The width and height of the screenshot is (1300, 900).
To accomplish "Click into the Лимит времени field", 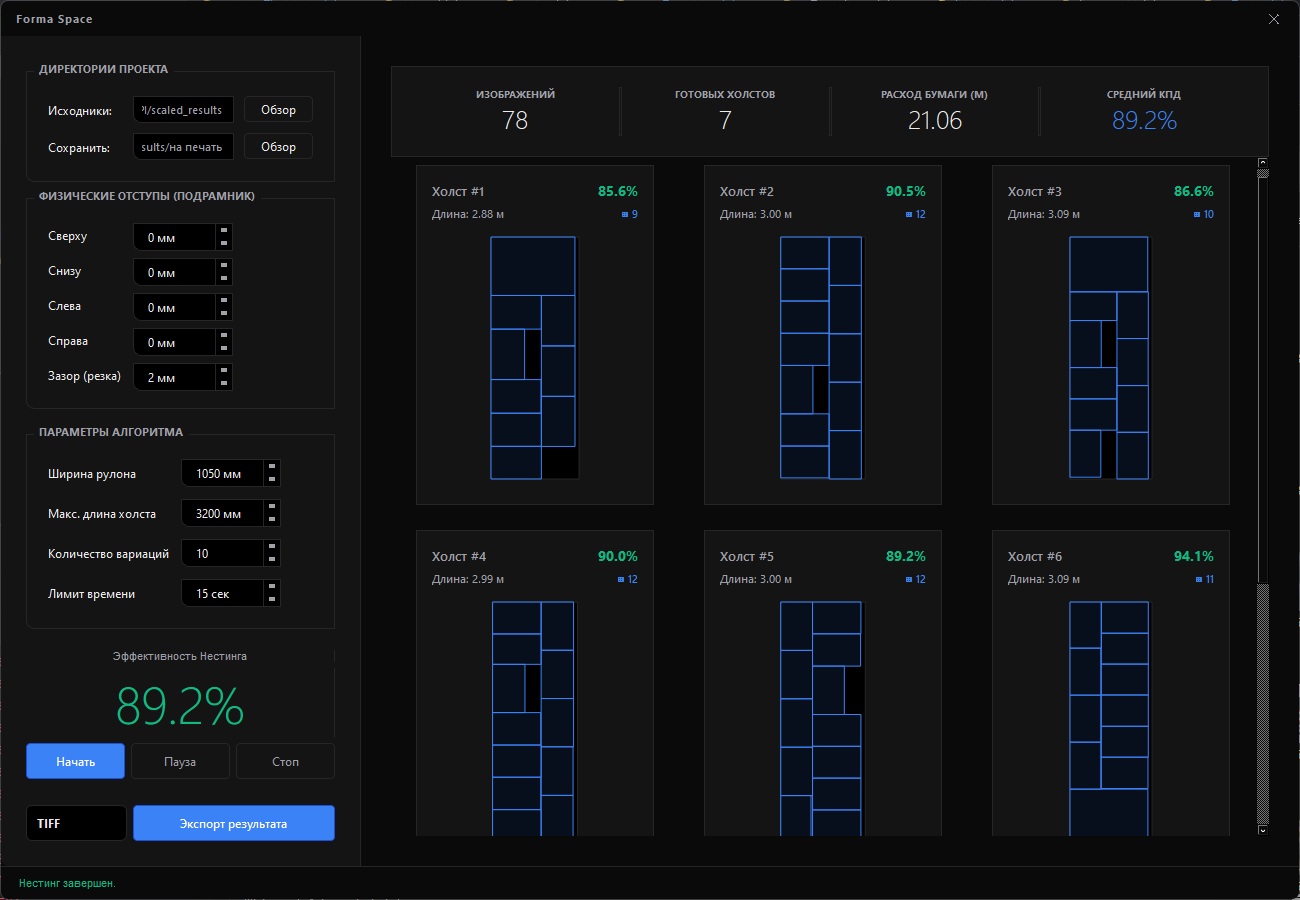I will pos(223,593).
